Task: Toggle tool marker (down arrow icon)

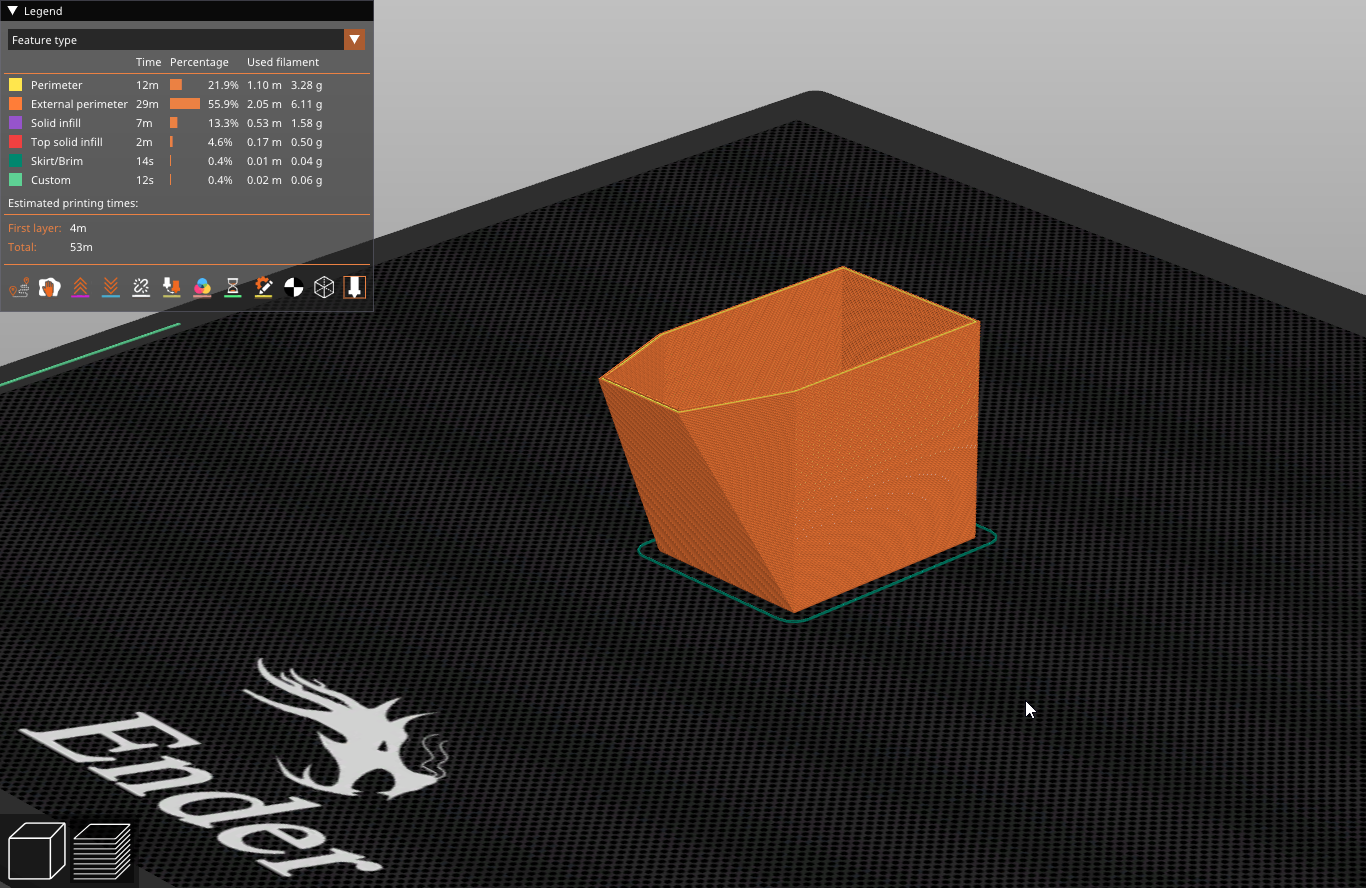Action: [x=355, y=288]
